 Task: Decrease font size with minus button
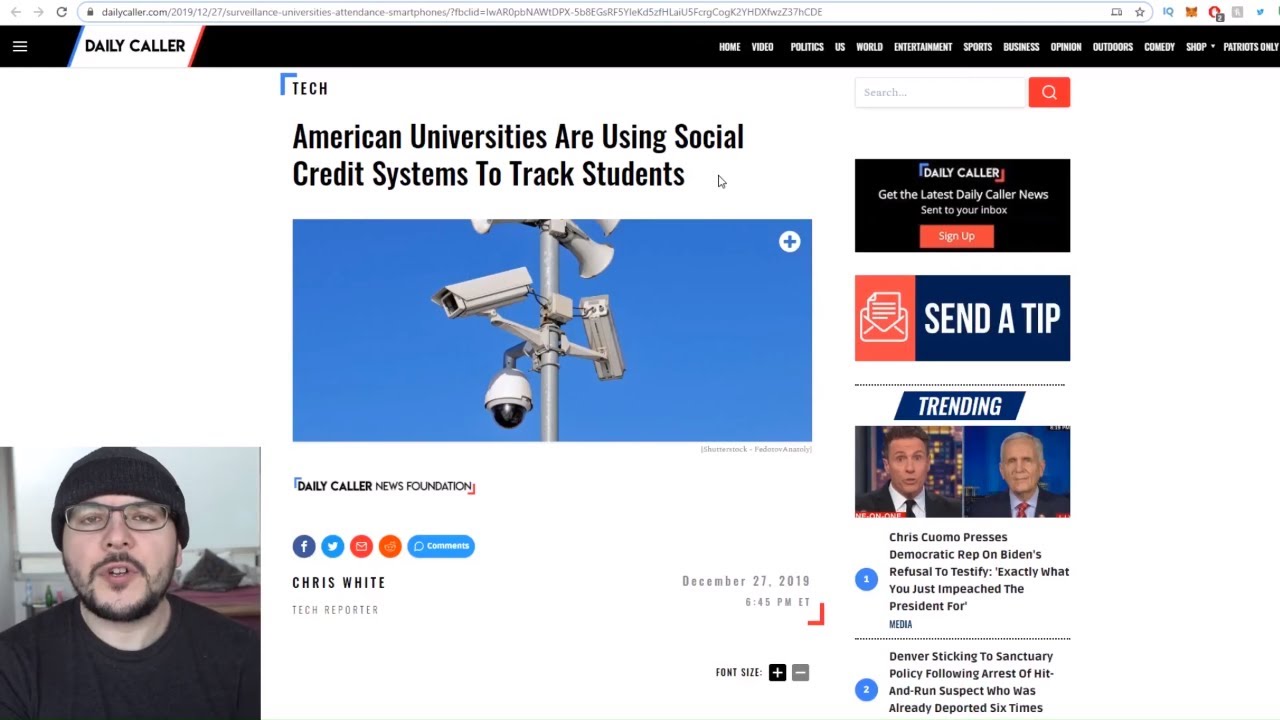[x=800, y=673]
